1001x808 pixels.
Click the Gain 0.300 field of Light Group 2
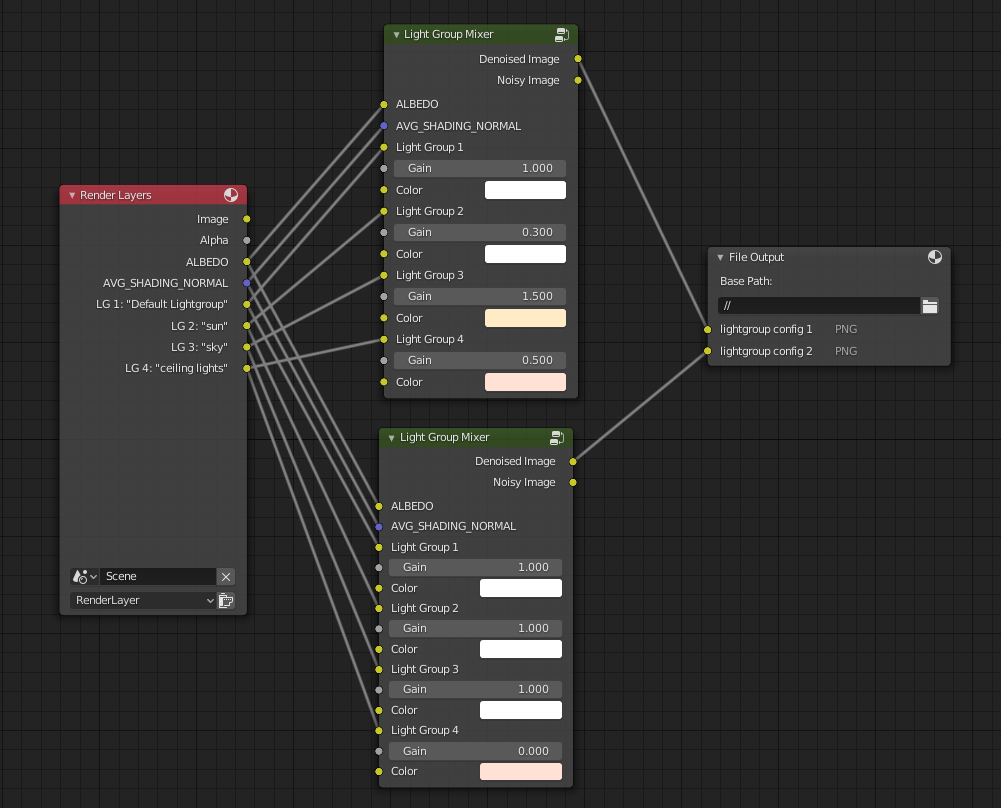(x=480, y=232)
